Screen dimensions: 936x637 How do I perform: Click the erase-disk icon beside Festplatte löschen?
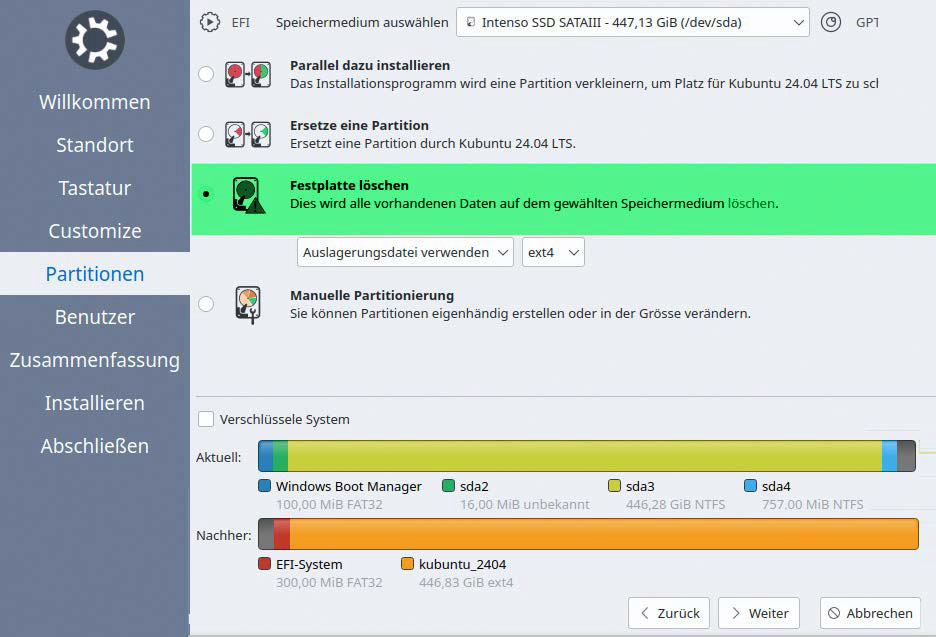point(248,195)
